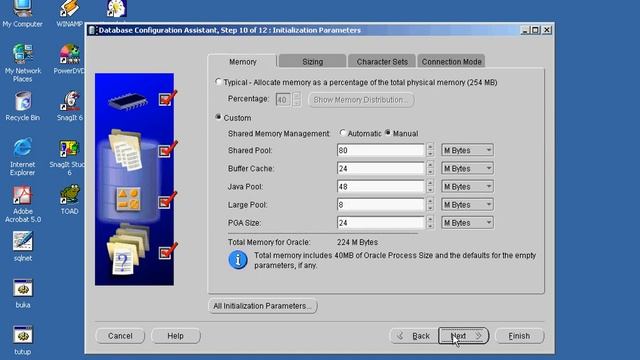Click the question mark documents image

click(x=127, y=249)
